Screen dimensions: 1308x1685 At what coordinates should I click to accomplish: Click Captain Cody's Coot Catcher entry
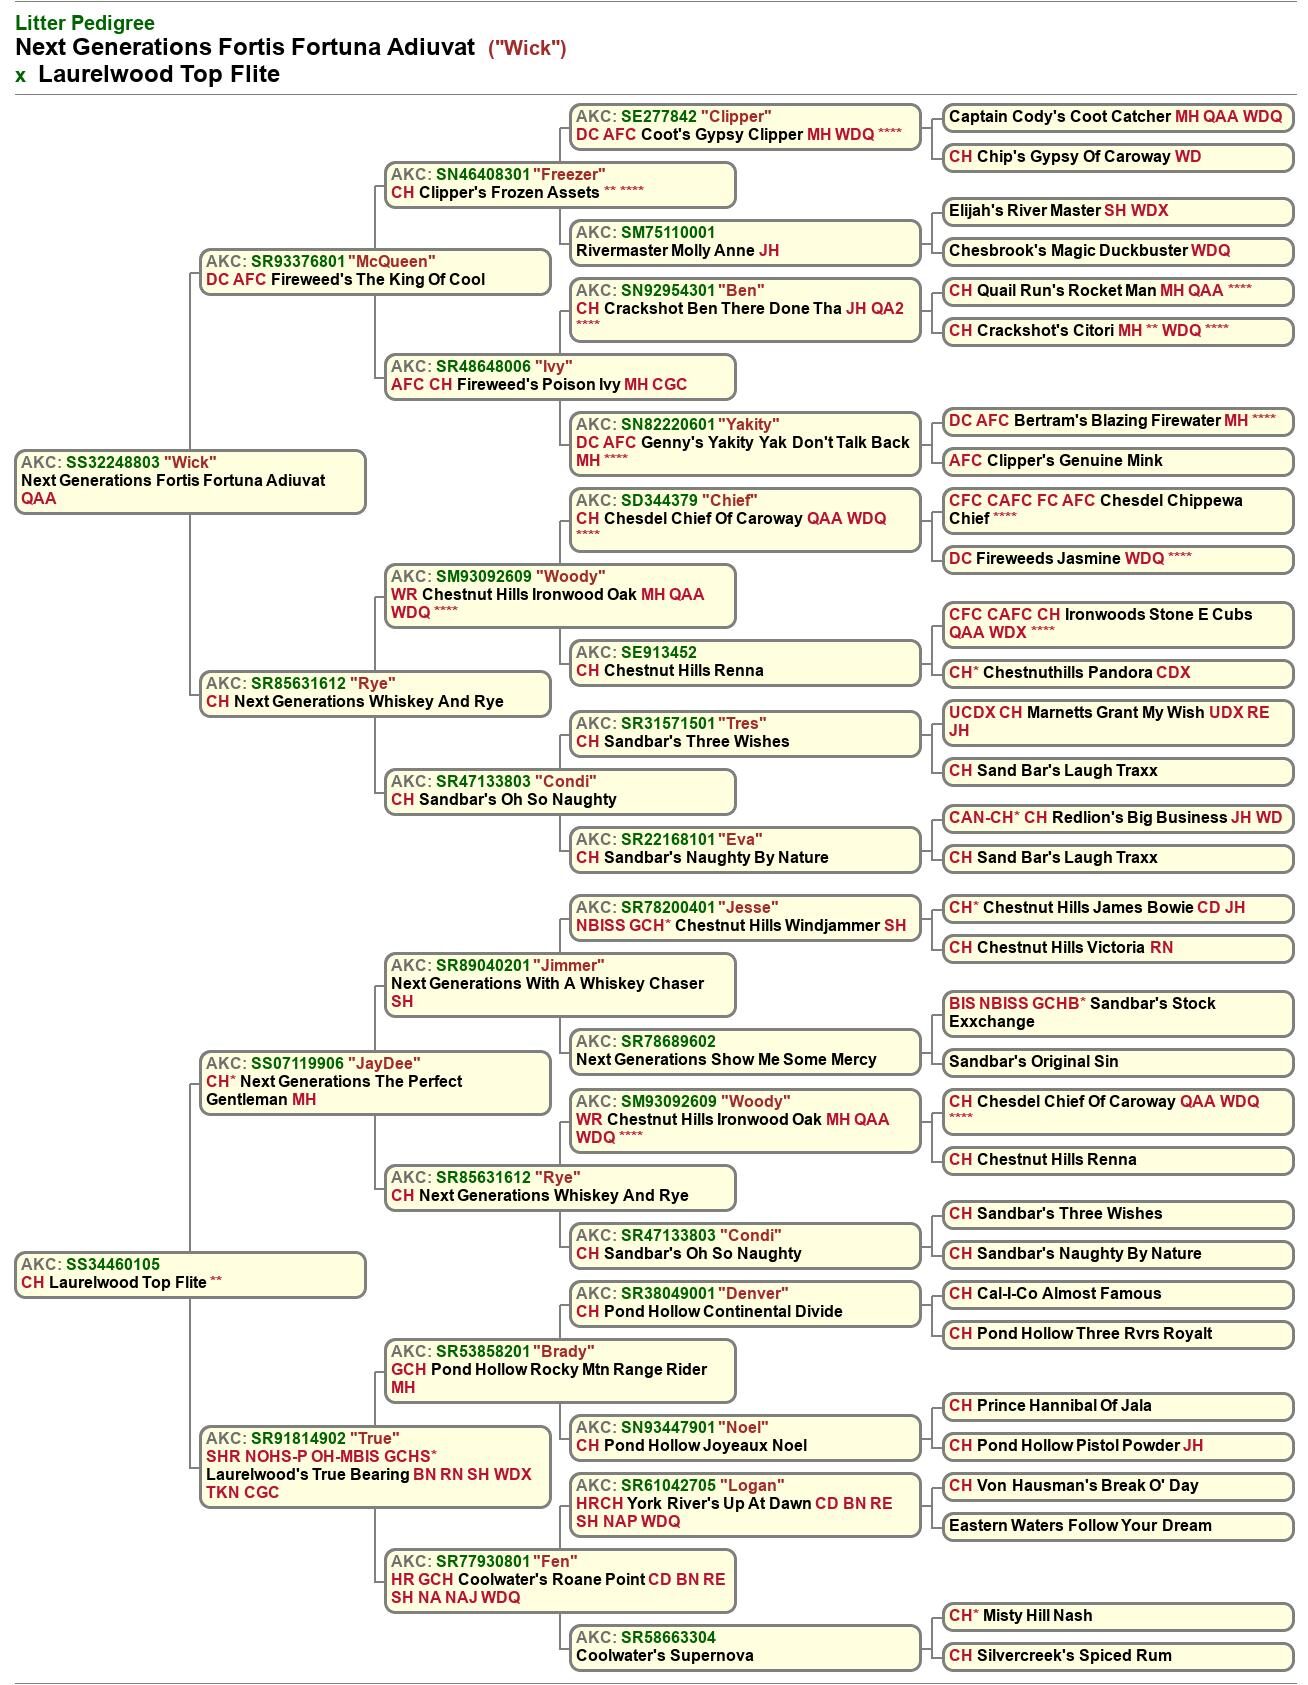point(1117,117)
